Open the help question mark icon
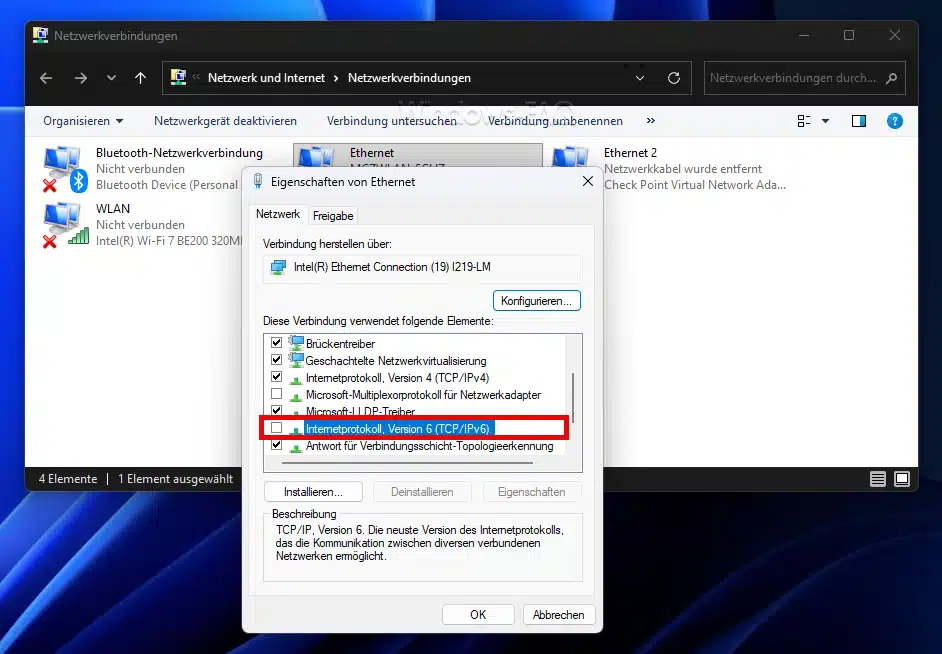 point(895,121)
